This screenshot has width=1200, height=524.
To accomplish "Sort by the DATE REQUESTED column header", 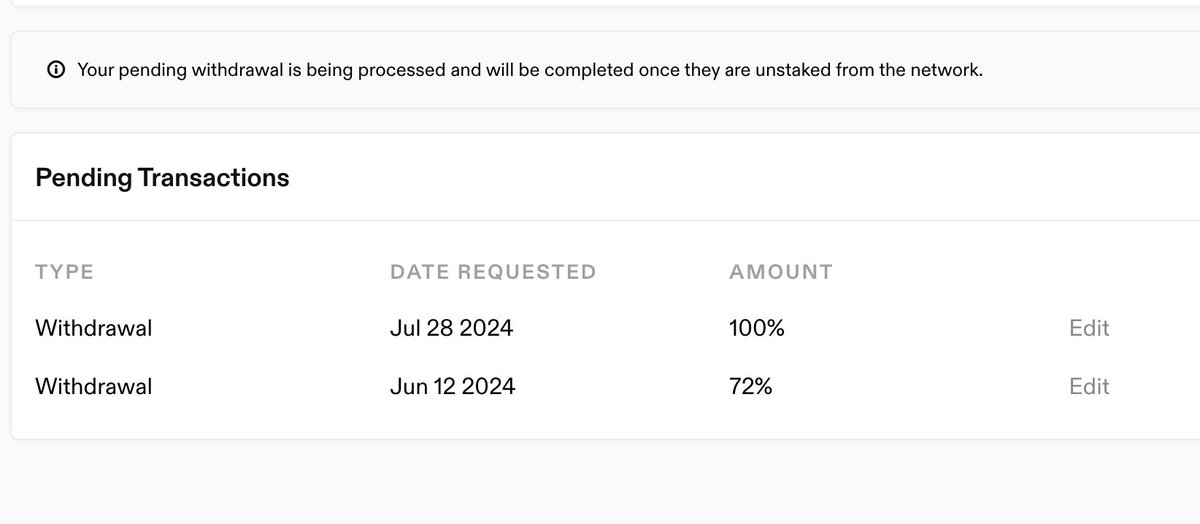I will coord(493,272).
